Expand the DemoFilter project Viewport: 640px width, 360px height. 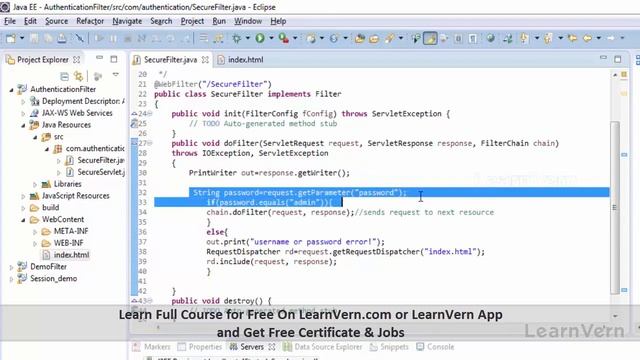click(x=11, y=267)
